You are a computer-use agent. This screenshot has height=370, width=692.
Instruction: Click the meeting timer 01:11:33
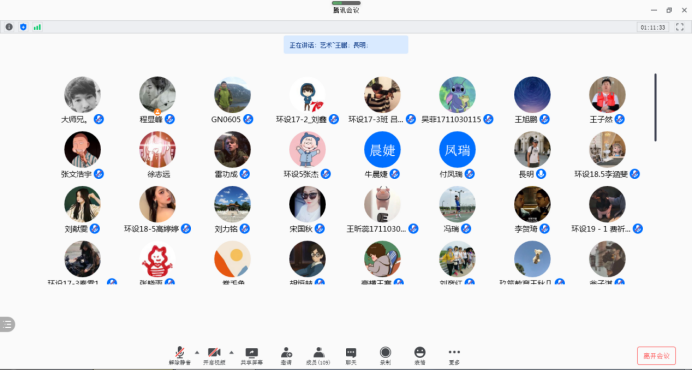(x=653, y=27)
